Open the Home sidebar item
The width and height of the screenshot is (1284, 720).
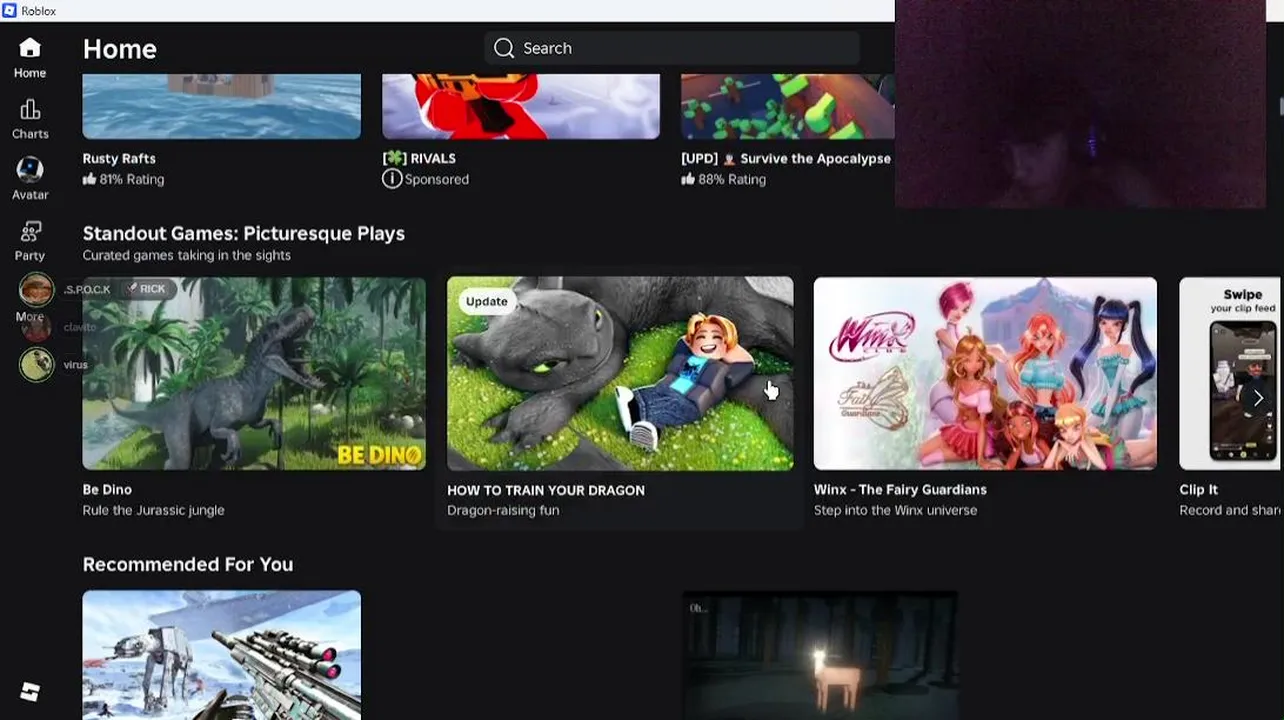30,58
